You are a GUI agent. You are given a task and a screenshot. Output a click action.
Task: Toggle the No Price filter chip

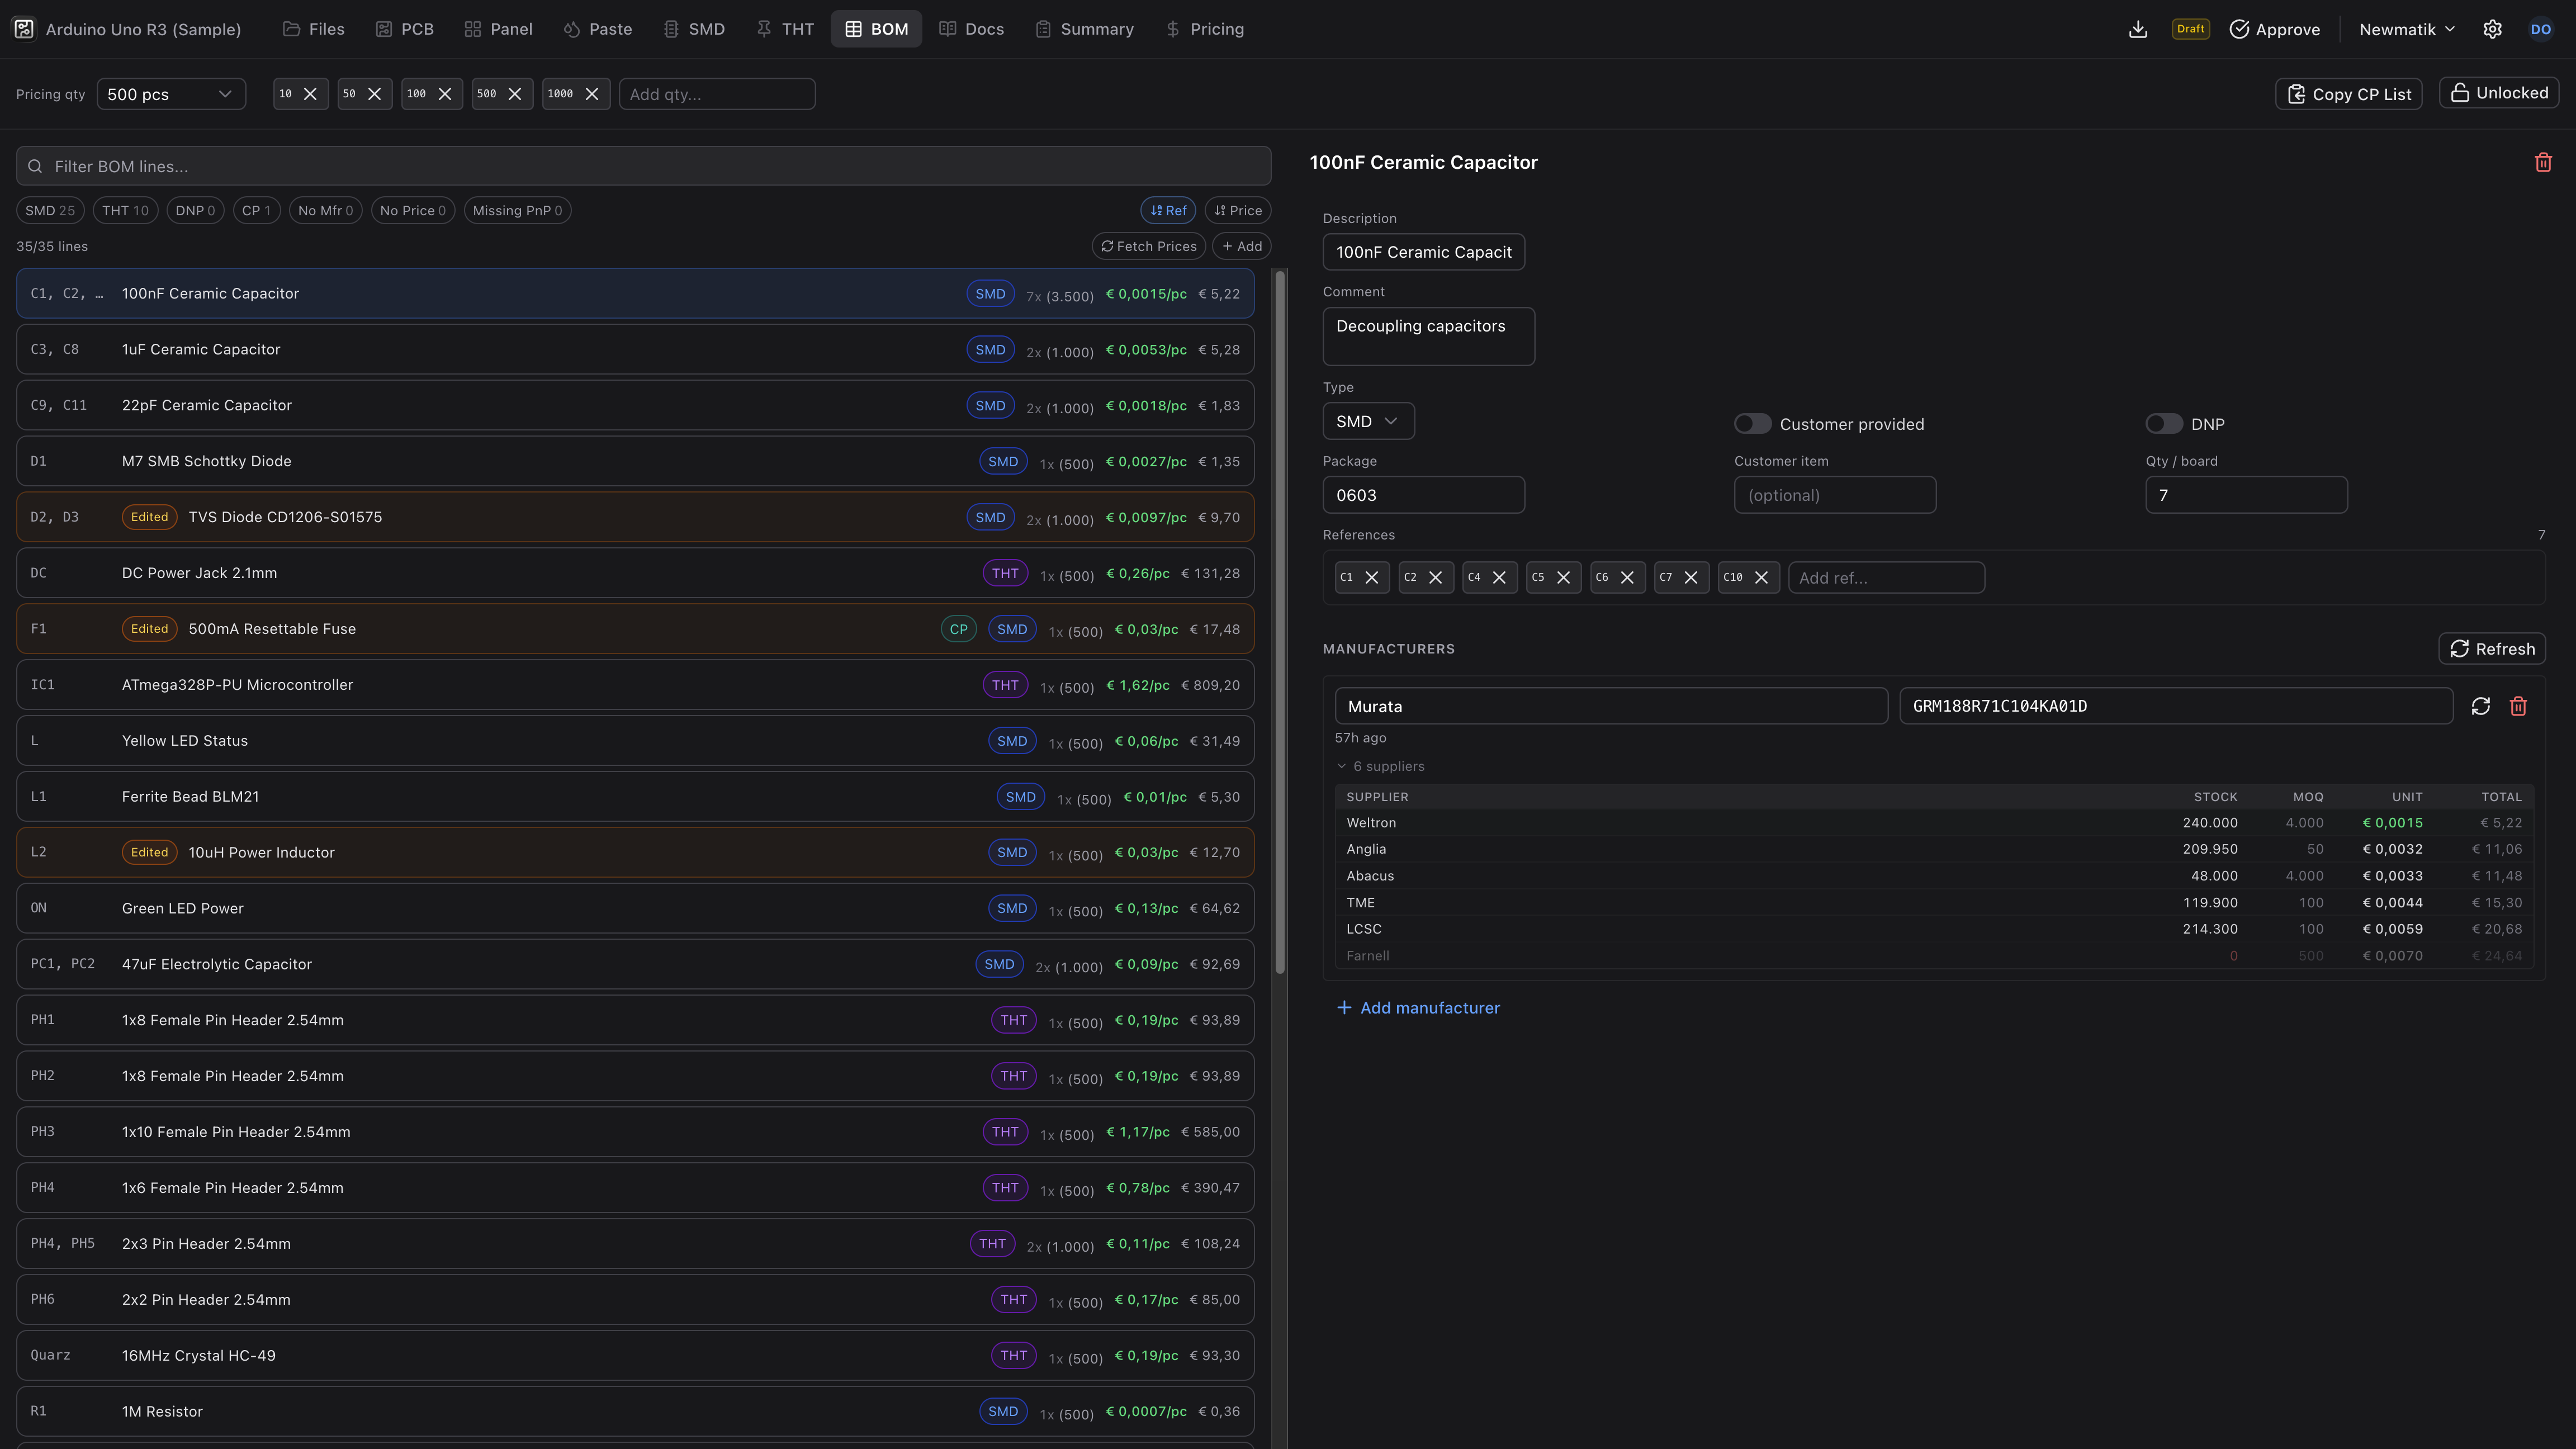click(413, 210)
